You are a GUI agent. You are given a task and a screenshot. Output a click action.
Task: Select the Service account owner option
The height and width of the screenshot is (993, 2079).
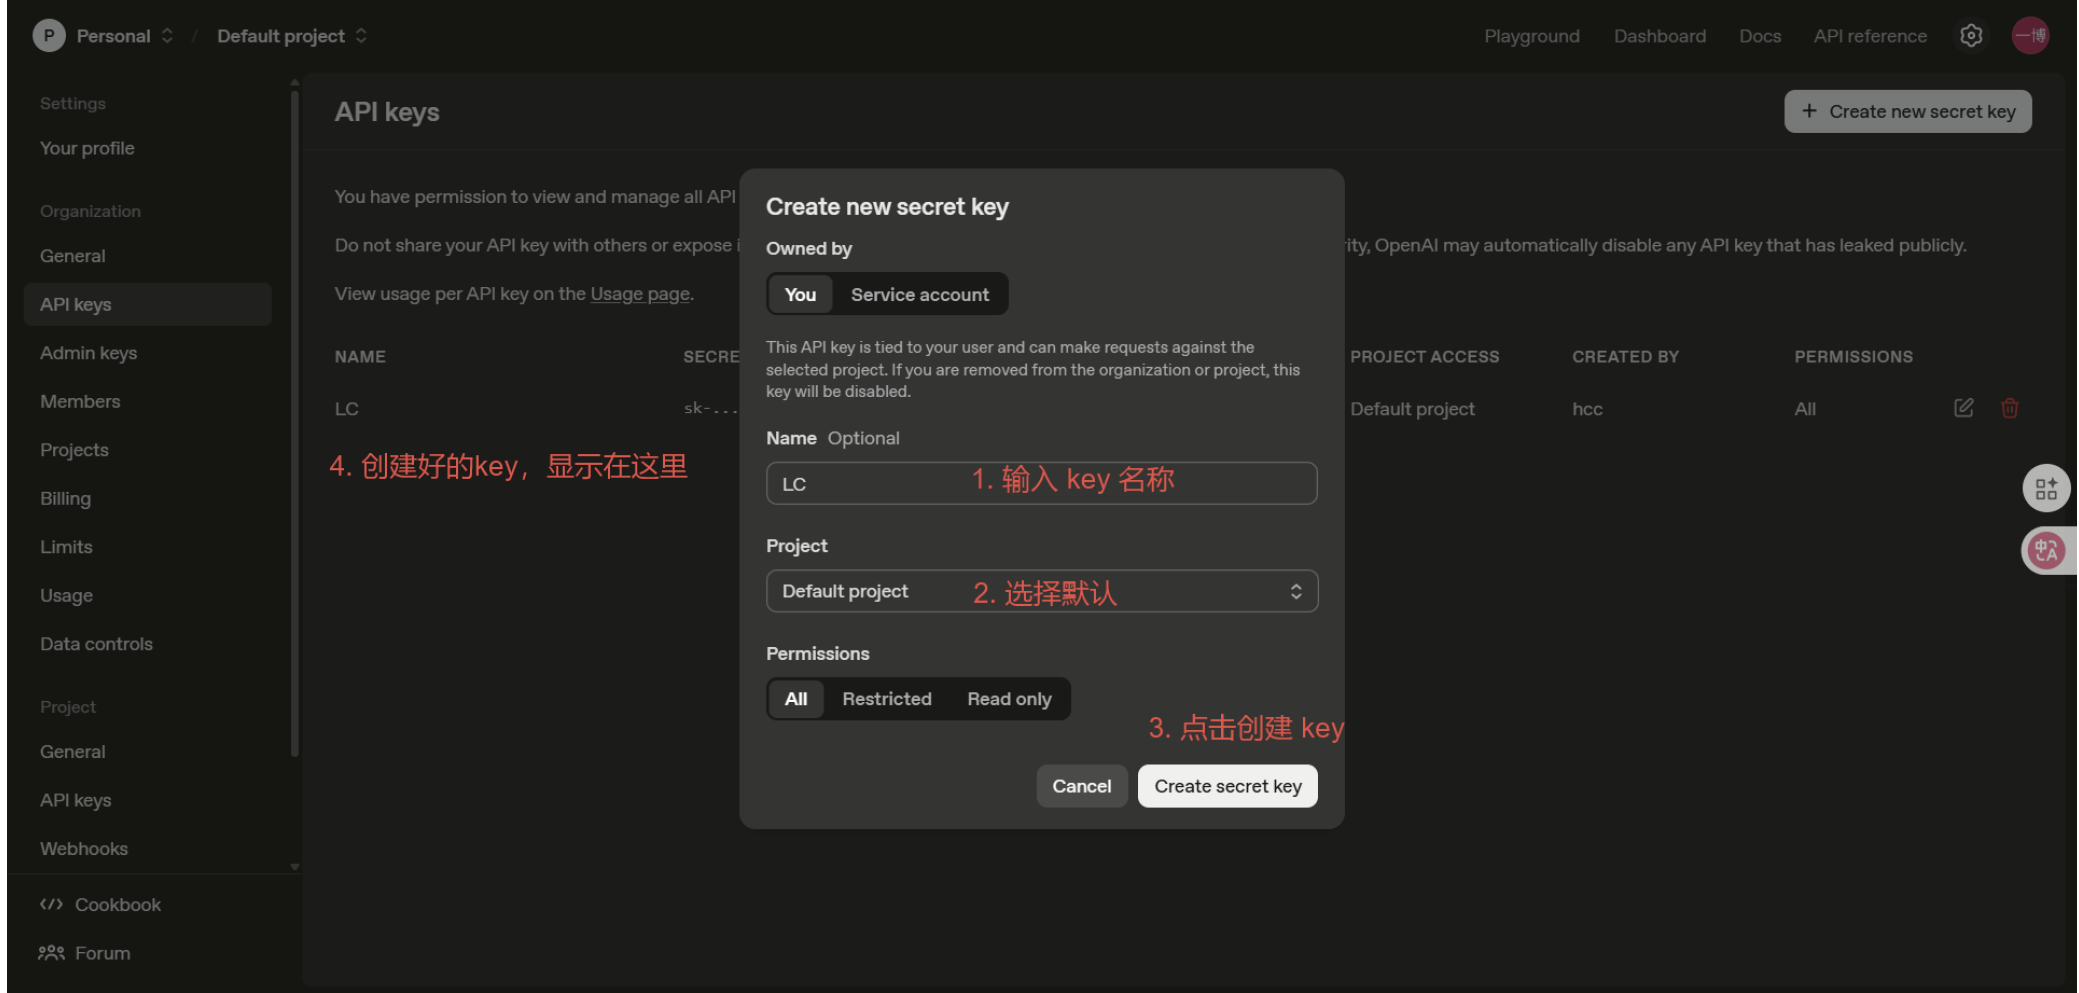[919, 295]
